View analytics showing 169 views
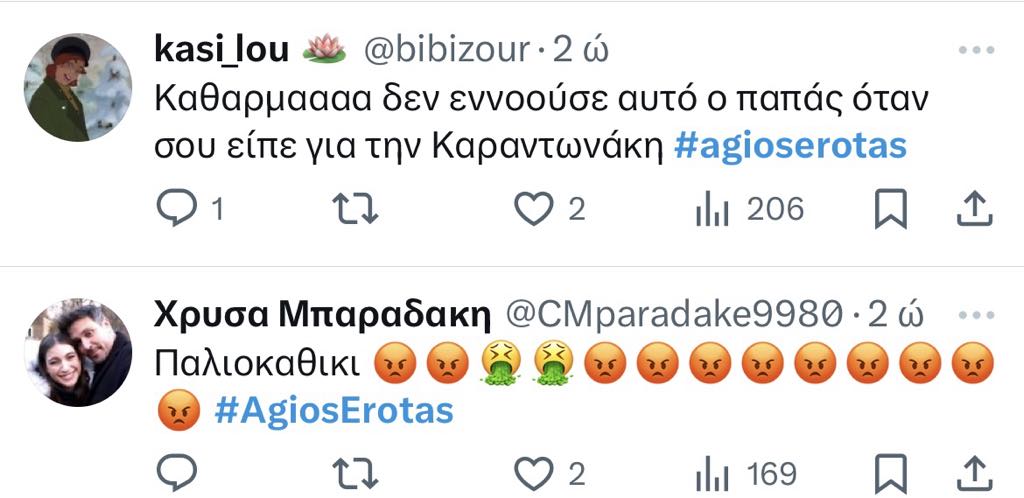1024x498 pixels. (746, 475)
